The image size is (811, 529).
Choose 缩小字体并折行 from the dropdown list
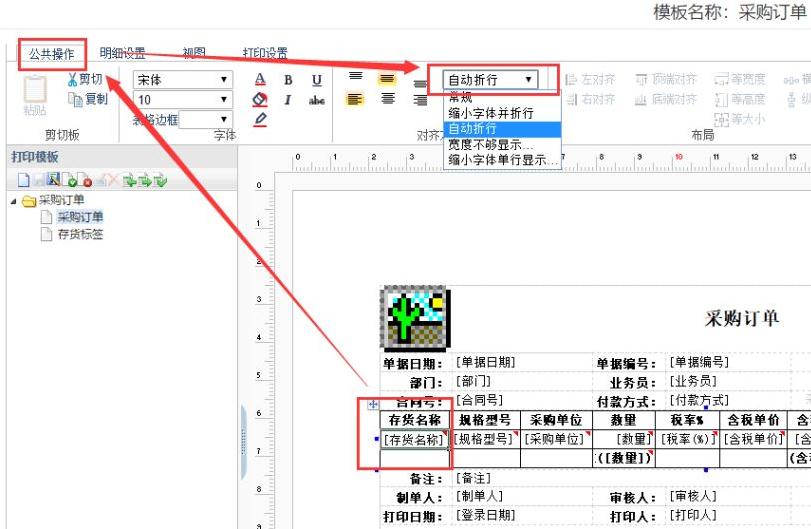[490, 114]
